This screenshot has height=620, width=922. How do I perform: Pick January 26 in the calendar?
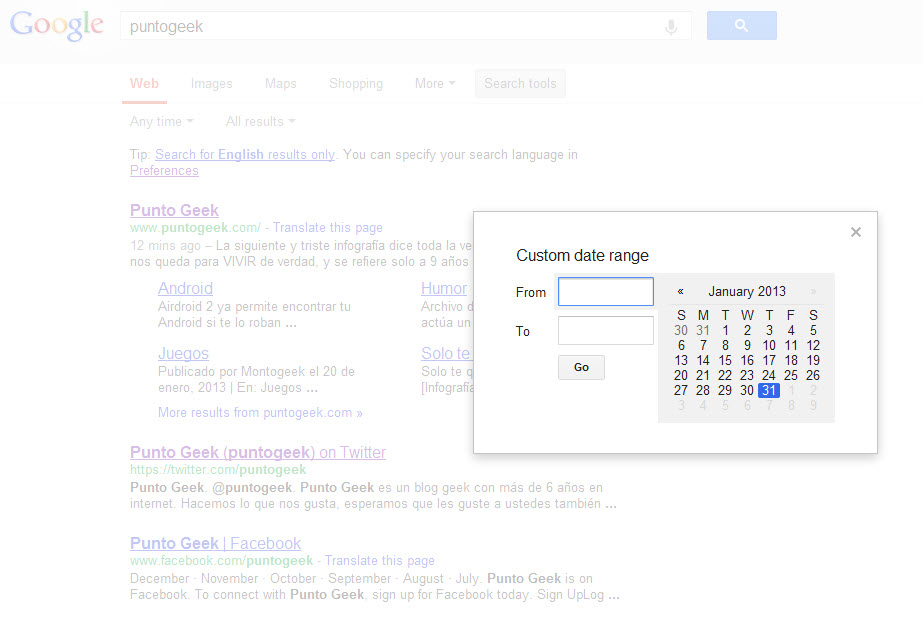click(x=813, y=375)
